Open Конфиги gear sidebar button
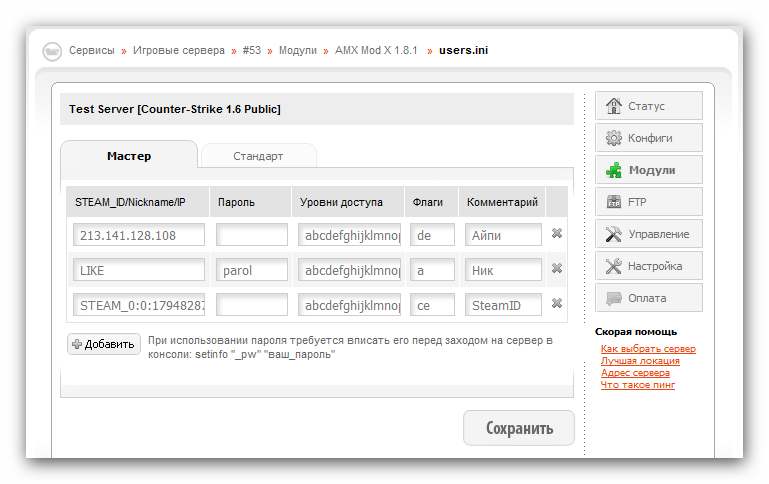The image size is (769, 484). tap(648, 138)
